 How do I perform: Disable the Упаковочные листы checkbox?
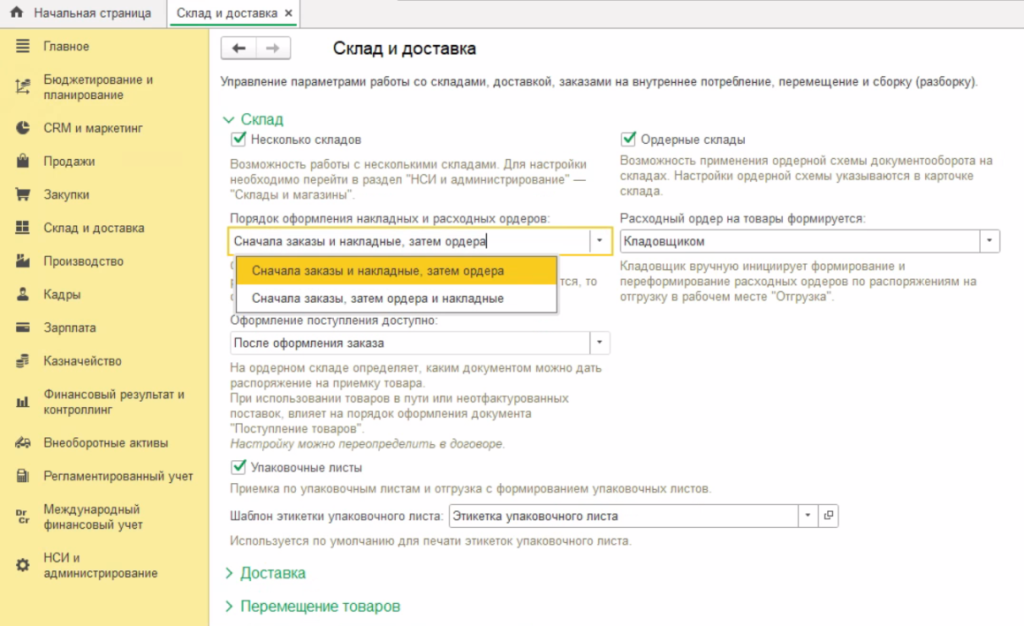click(238, 467)
